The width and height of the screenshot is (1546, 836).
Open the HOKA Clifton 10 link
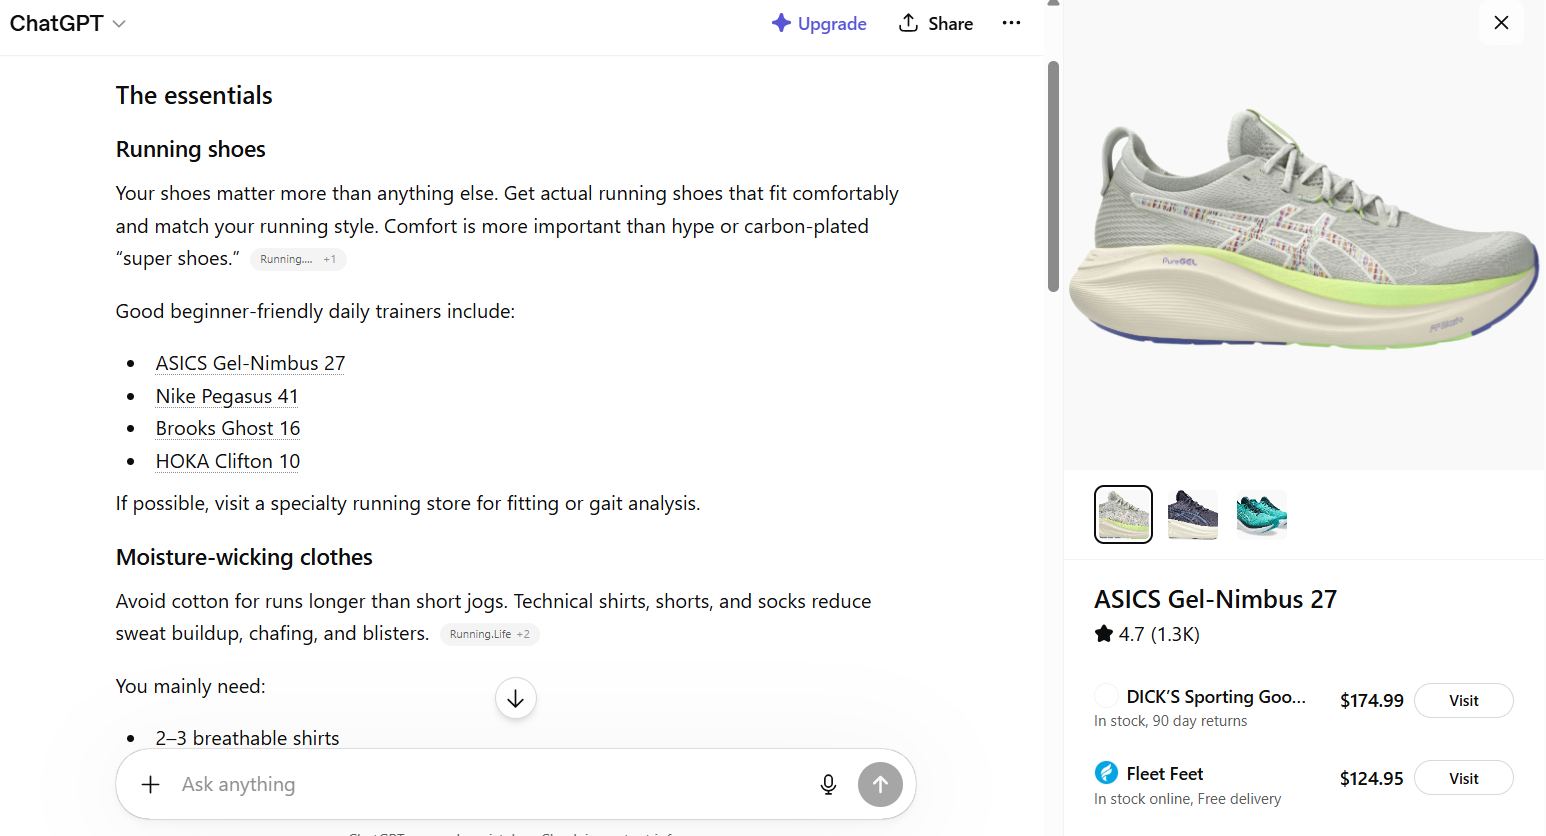click(x=228, y=461)
